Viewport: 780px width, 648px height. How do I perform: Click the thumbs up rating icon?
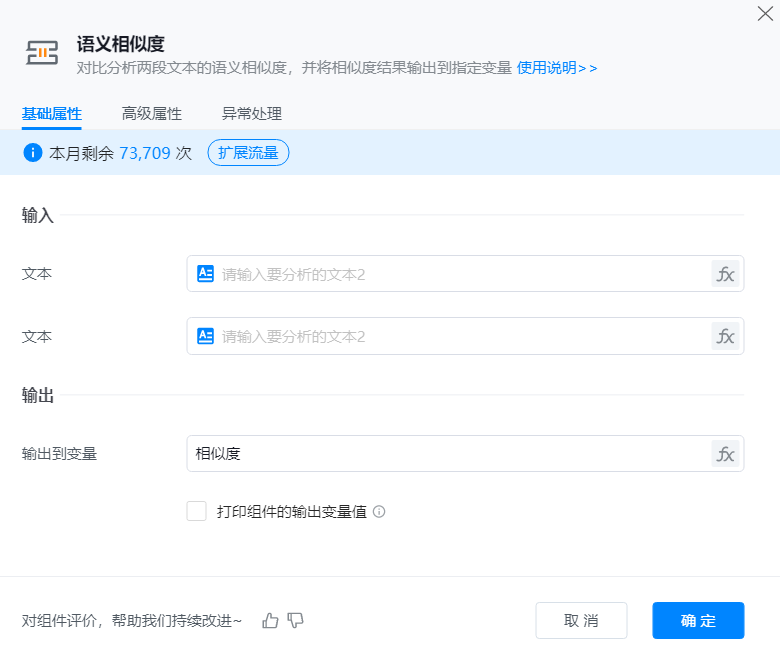[x=270, y=621]
